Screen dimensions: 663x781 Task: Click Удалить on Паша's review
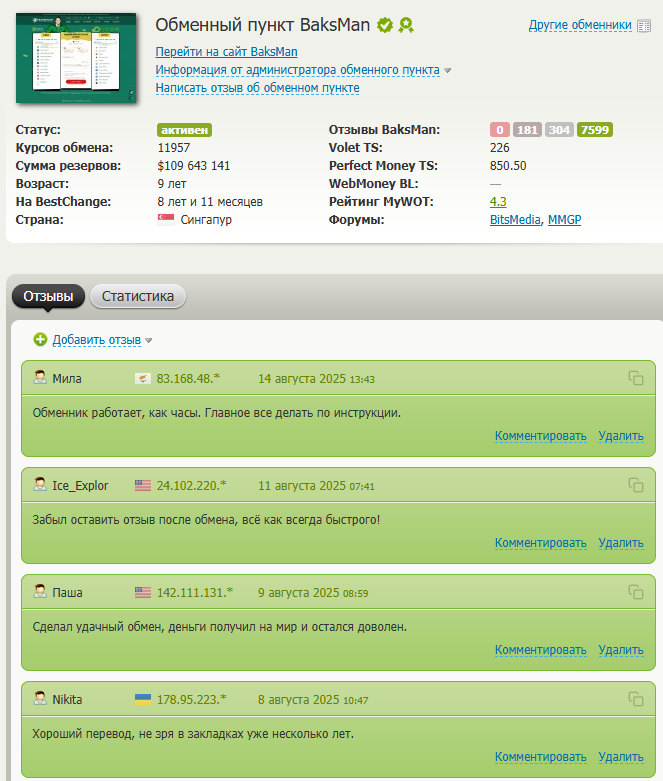pyautogui.click(x=621, y=650)
